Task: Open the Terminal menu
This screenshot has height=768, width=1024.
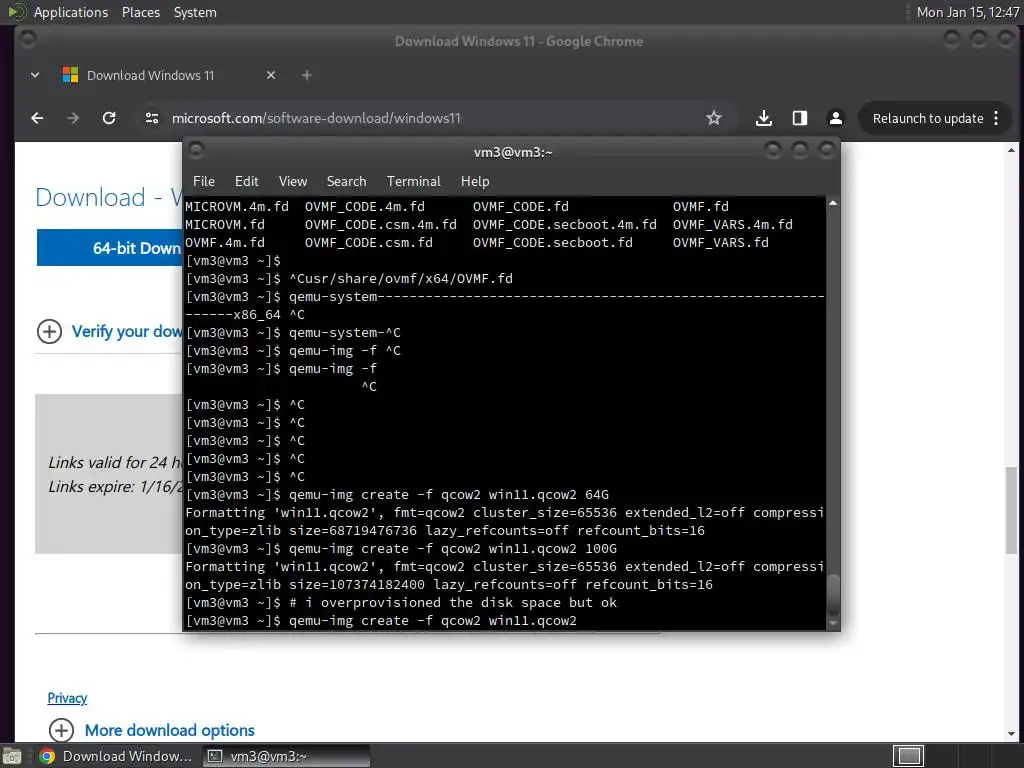Action: click(x=413, y=182)
